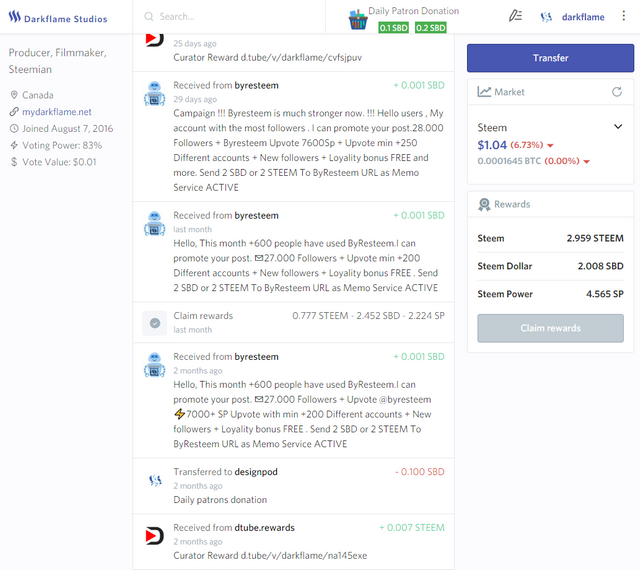Click the Daily Patron Donation basket icon
This screenshot has height=570, width=640.
358,19
